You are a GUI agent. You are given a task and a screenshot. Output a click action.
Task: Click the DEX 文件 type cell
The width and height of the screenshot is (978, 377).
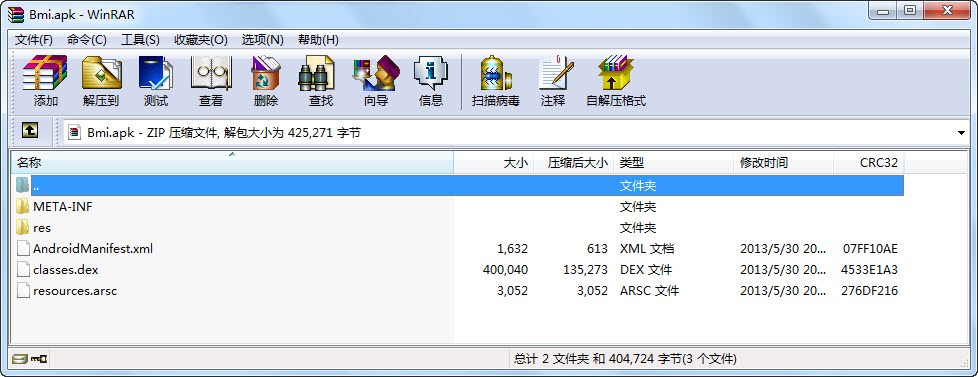[646, 270]
